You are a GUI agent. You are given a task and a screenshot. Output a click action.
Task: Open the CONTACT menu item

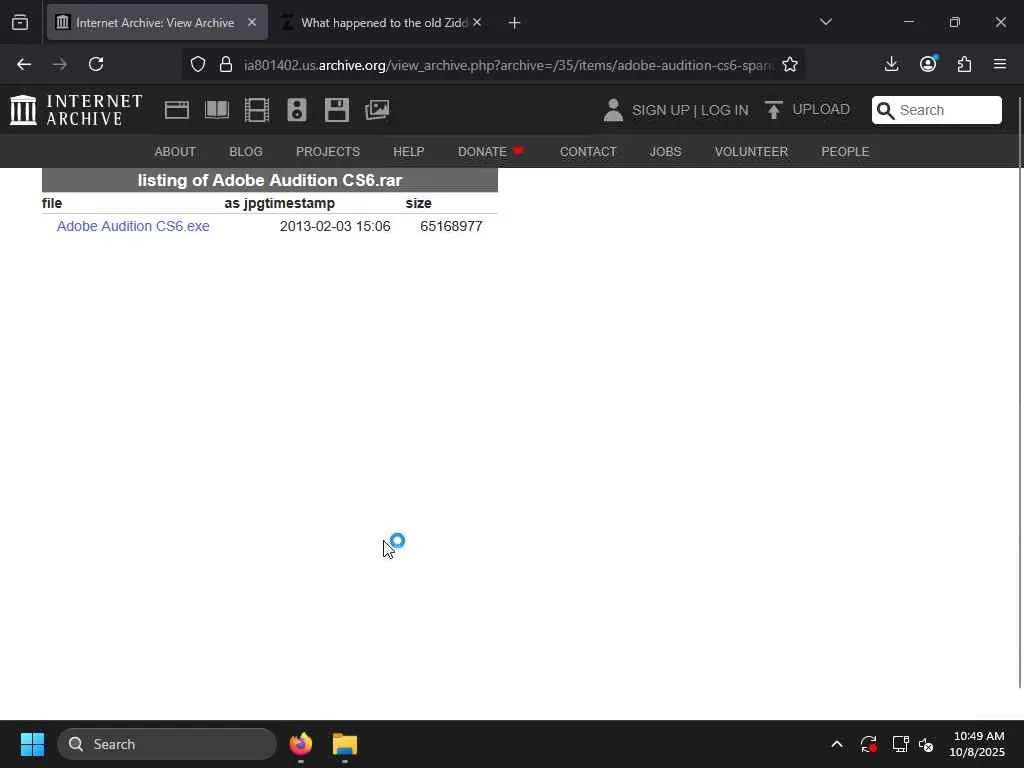(x=588, y=152)
